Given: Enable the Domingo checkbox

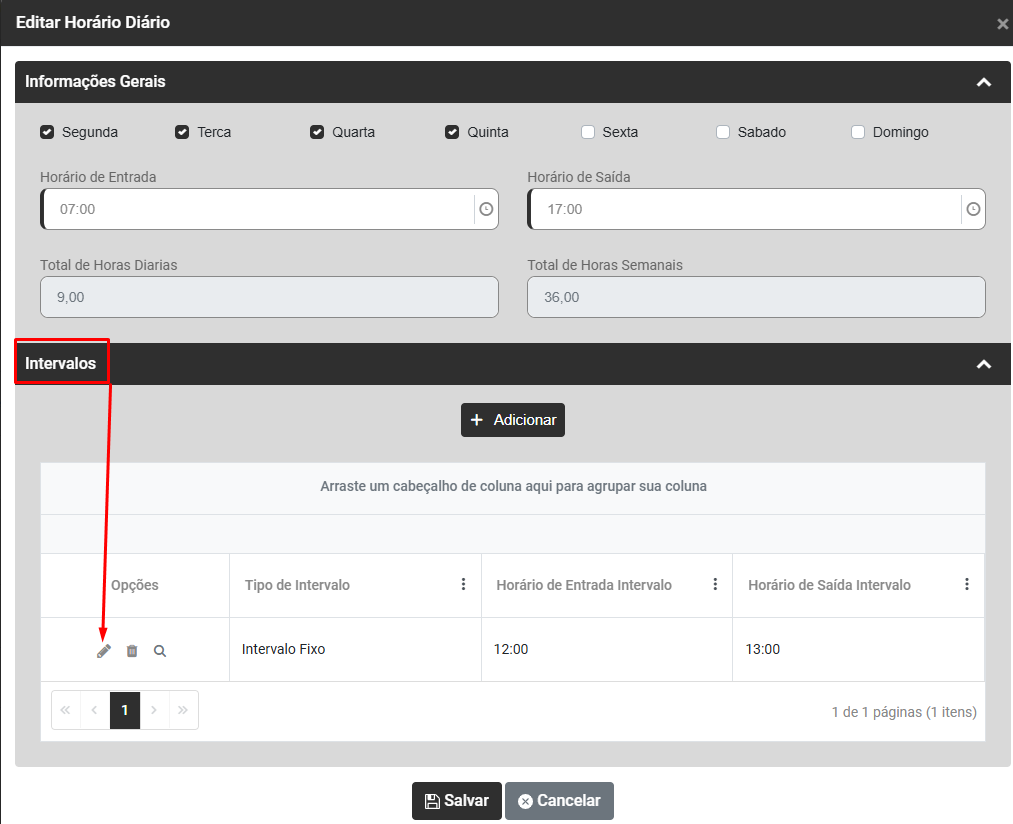Looking at the screenshot, I should (858, 132).
